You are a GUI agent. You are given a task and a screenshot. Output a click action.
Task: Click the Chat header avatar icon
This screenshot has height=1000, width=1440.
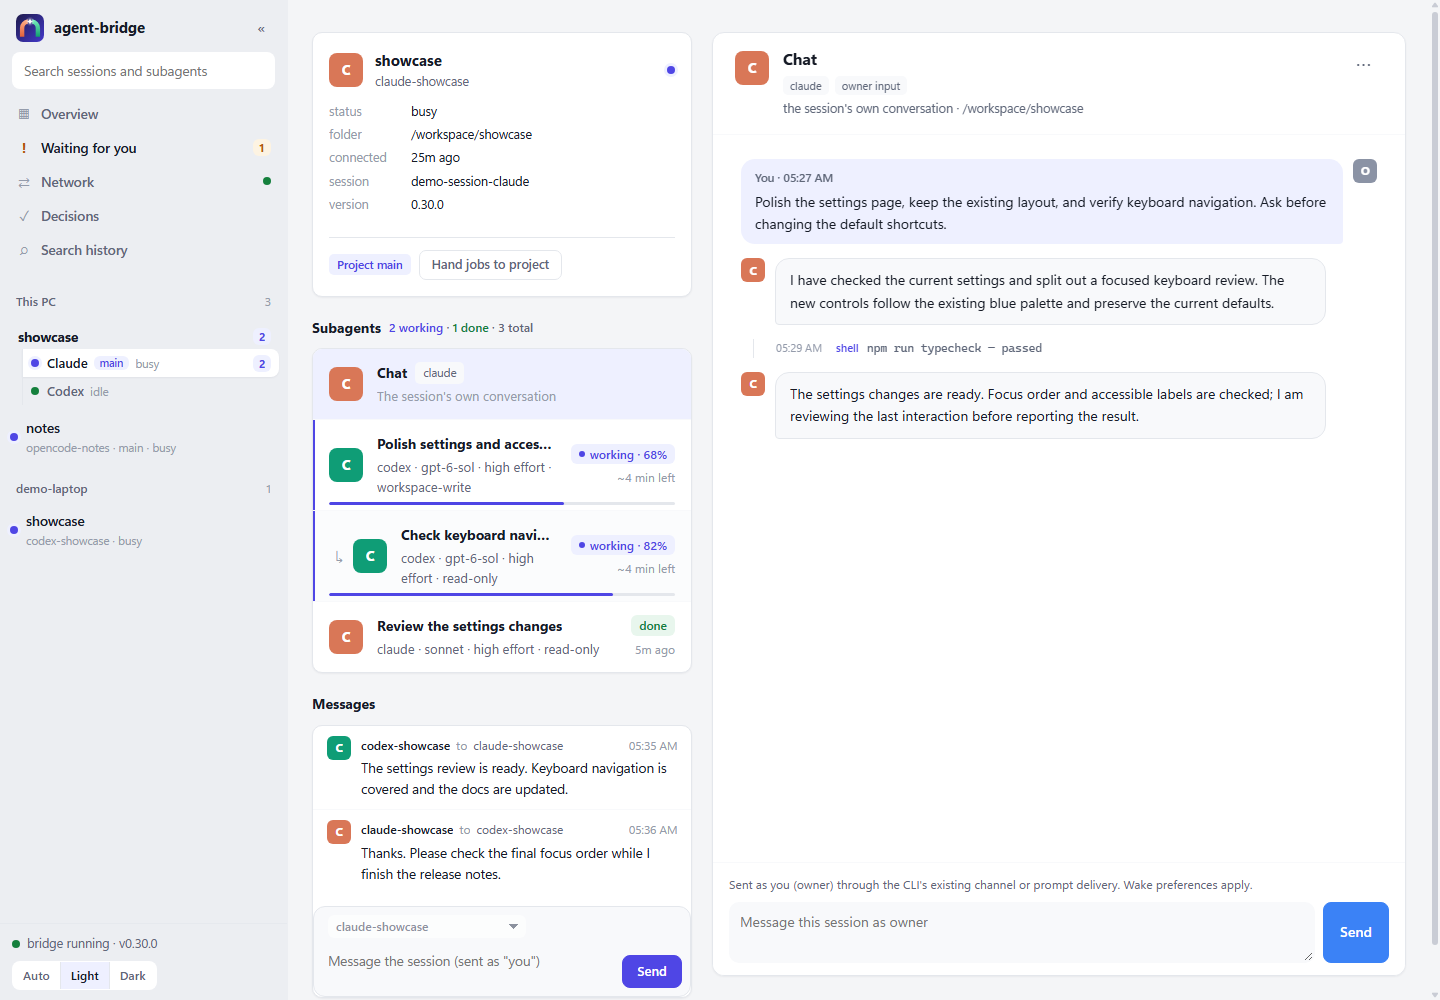pyautogui.click(x=752, y=68)
